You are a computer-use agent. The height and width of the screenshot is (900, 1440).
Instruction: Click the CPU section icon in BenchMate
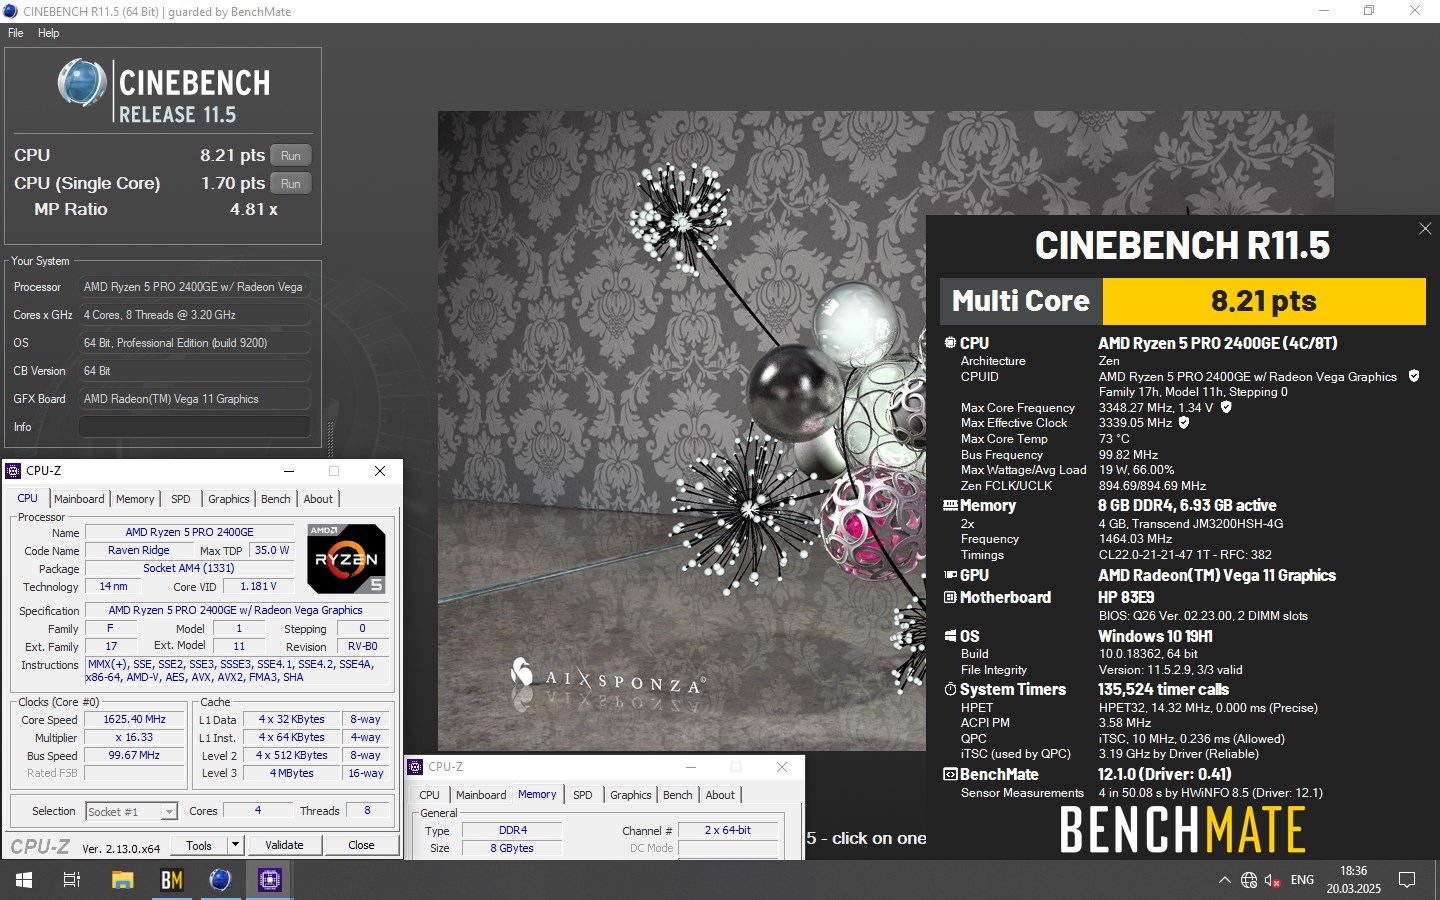click(950, 343)
